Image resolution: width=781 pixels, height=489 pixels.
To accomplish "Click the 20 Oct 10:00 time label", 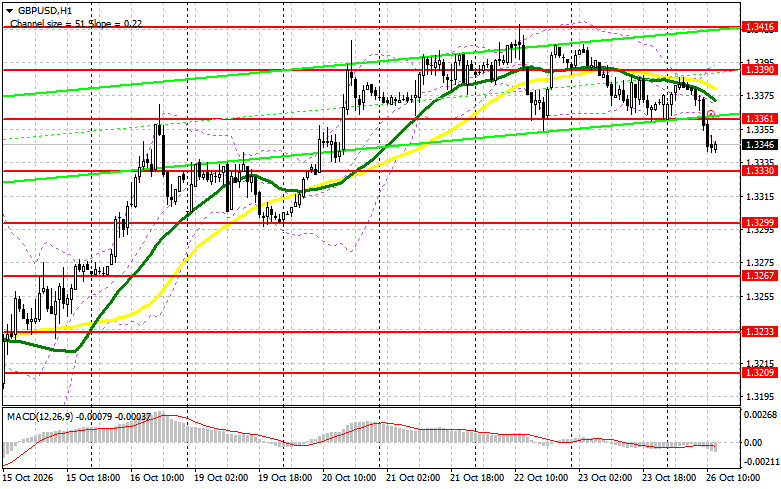I will (349, 478).
